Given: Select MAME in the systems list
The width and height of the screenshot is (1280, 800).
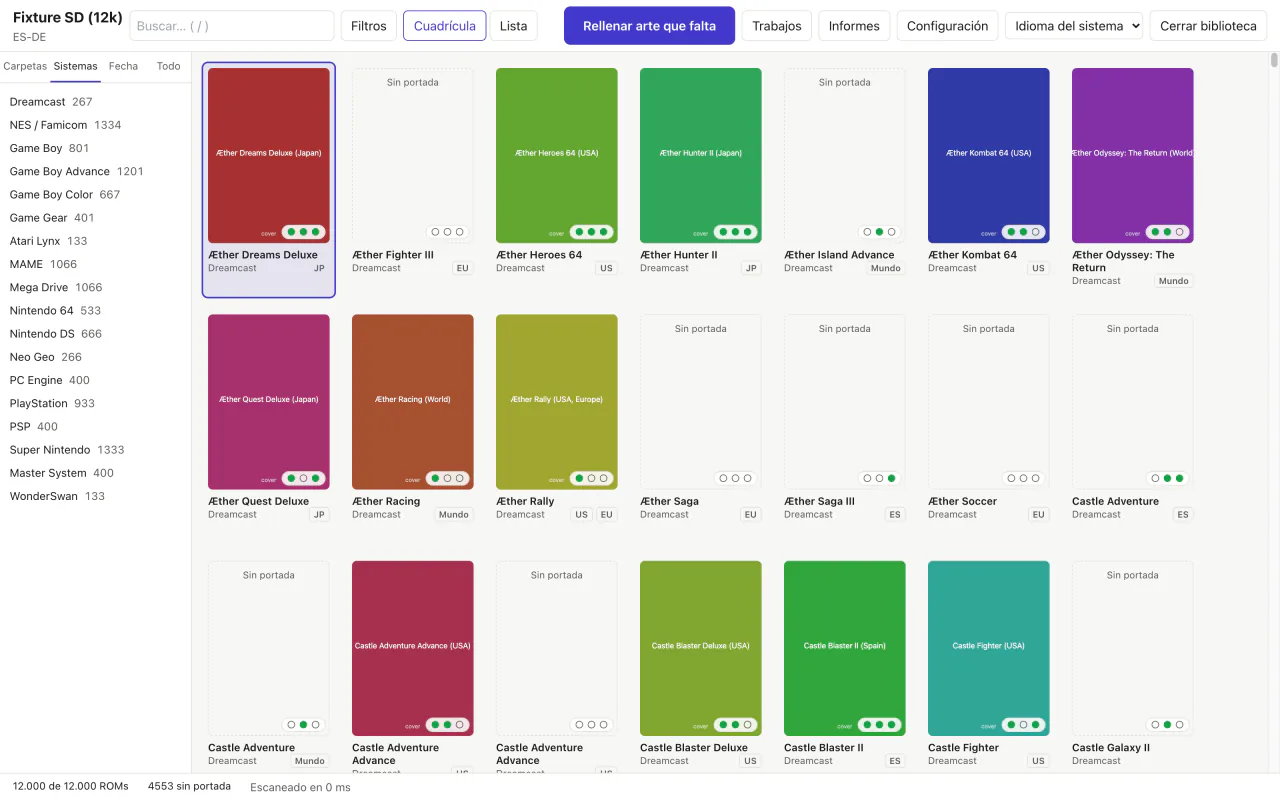Looking at the screenshot, I should [x=96, y=264].
